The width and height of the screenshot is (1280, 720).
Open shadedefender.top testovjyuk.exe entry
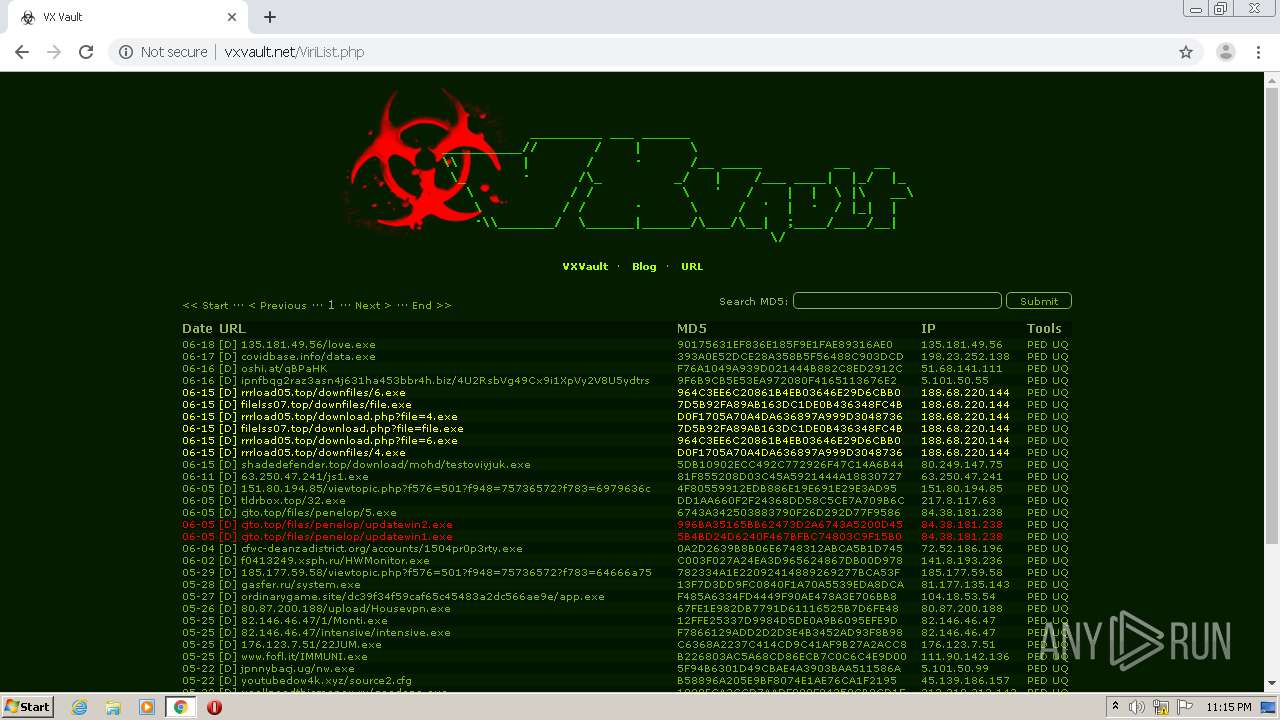click(x=386, y=464)
